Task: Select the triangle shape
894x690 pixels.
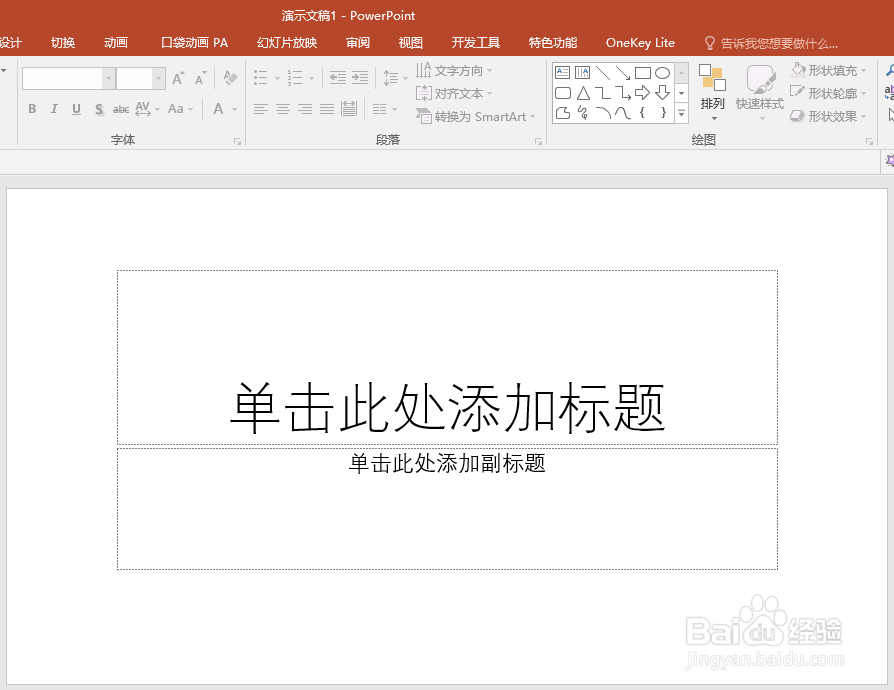Action: pos(583,92)
